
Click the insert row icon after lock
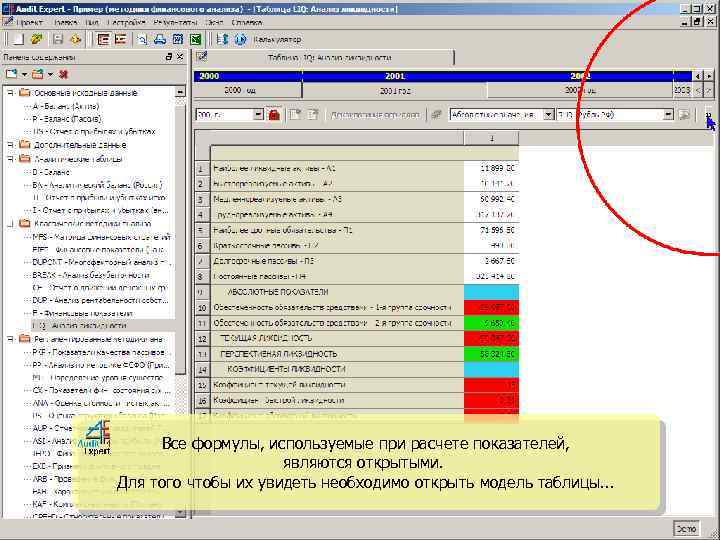[295, 114]
